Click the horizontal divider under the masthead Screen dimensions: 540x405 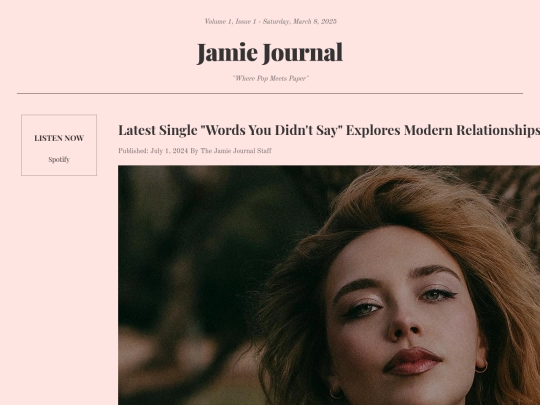click(x=270, y=93)
